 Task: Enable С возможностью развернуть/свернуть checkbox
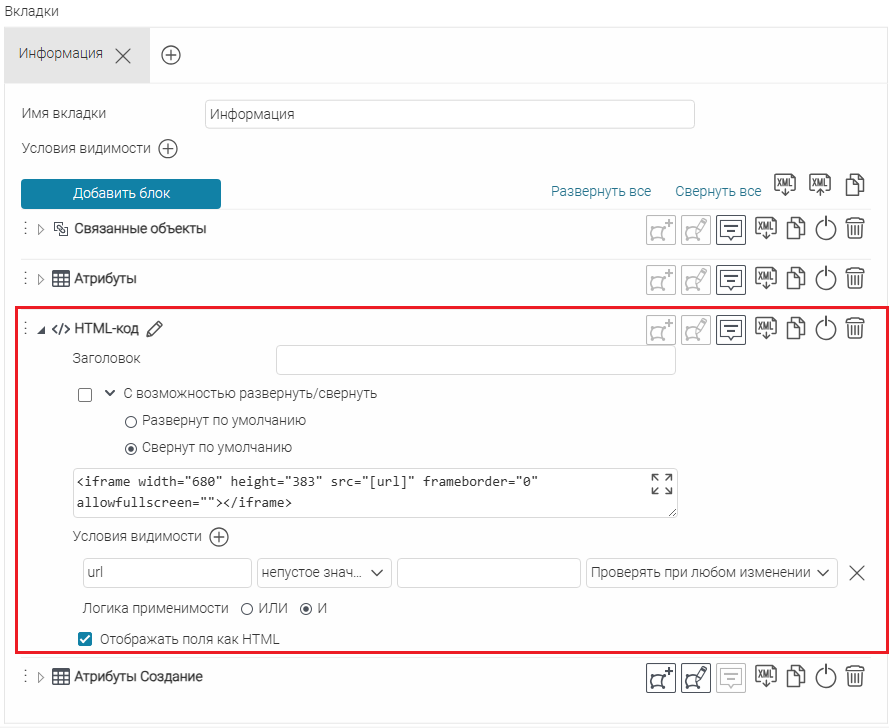[x=85, y=394]
